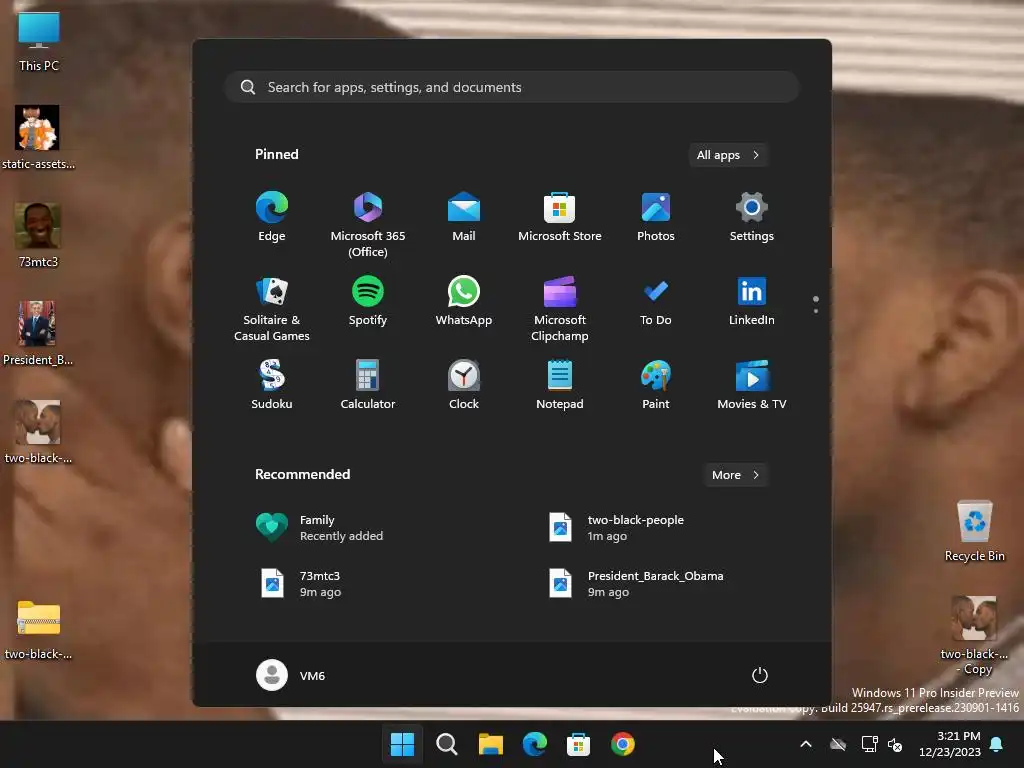The height and width of the screenshot is (768, 1024).
Task: Open Edge from pinned apps
Action: [x=272, y=218]
